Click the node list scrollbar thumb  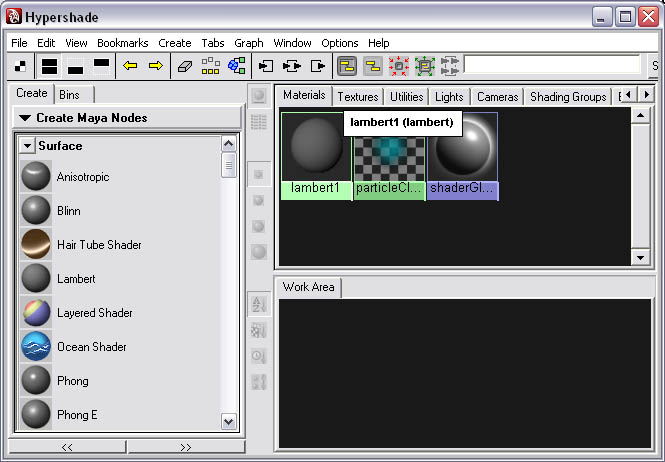point(229,165)
